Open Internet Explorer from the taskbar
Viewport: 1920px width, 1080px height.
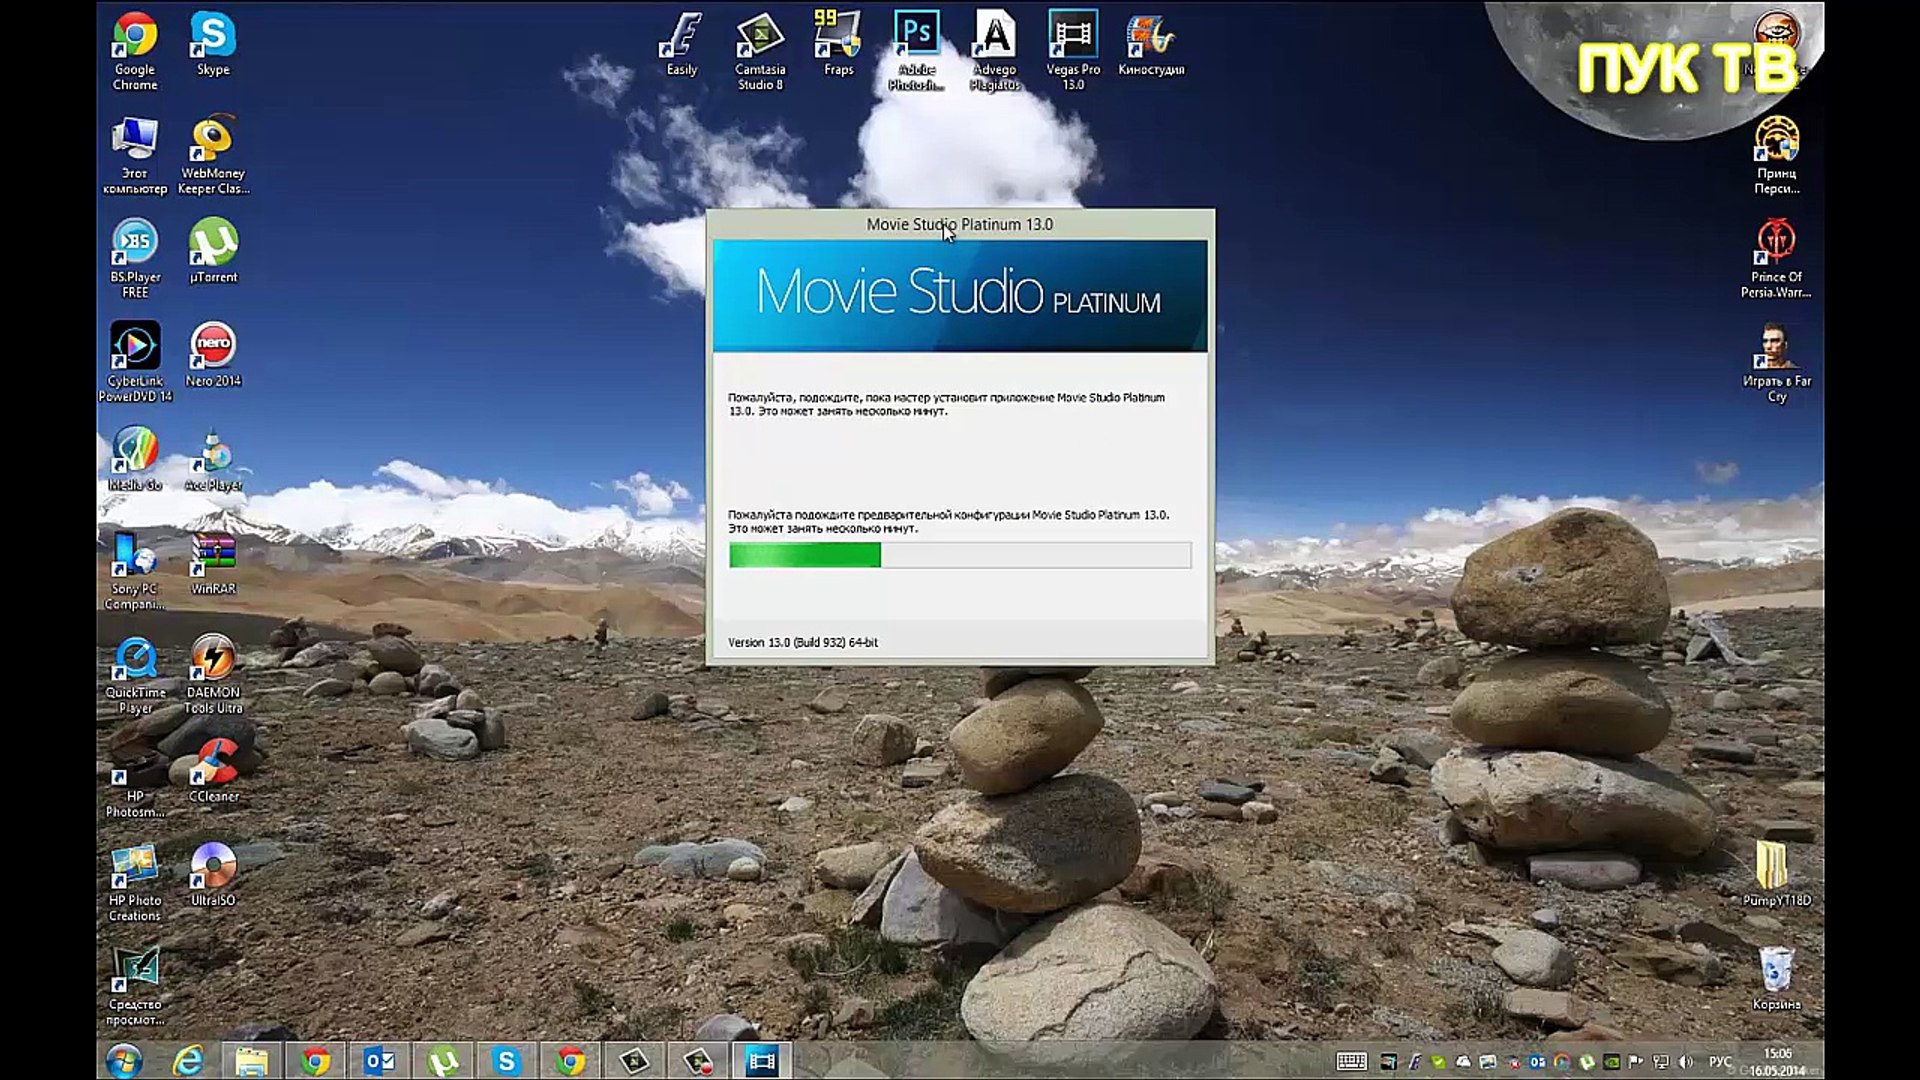[188, 1060]
